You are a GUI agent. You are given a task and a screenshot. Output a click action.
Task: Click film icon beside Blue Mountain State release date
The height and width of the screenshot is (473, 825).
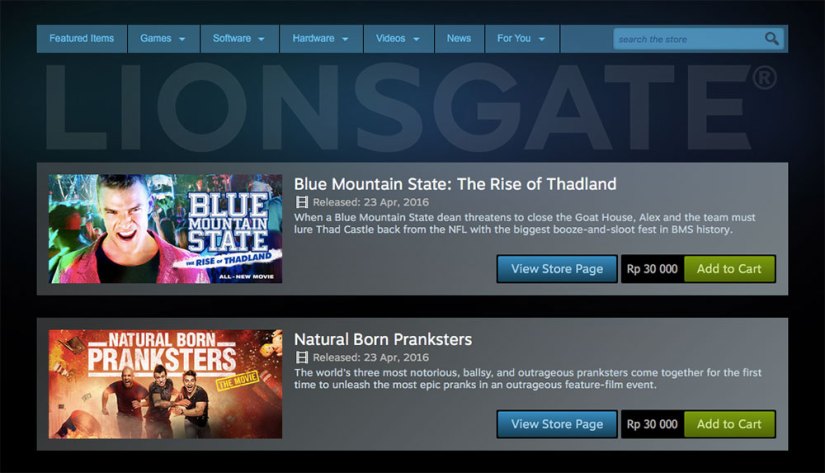click(301, 202)
